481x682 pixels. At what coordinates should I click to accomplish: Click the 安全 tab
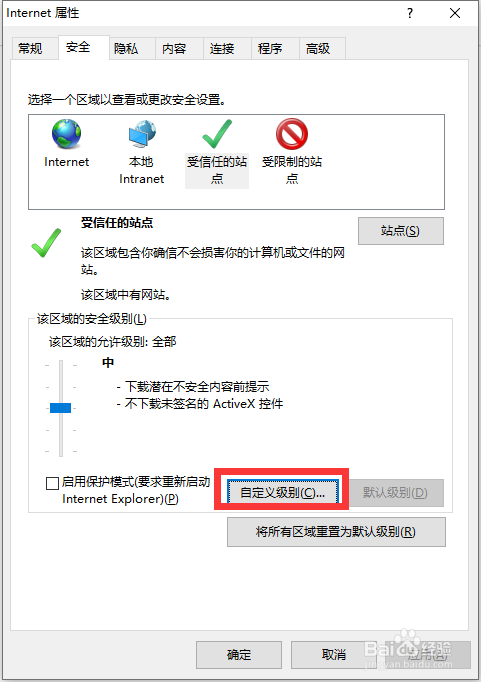coord(78,47)
